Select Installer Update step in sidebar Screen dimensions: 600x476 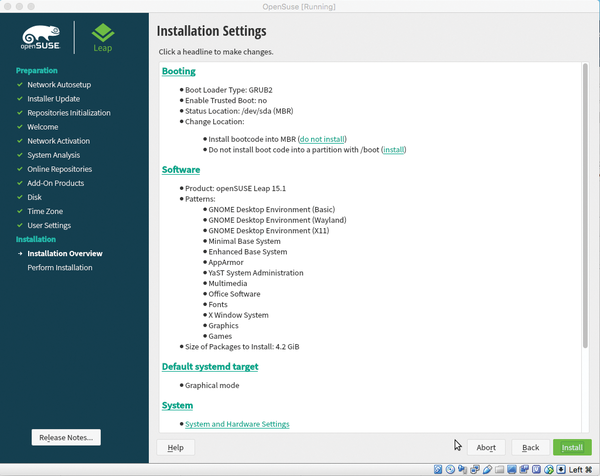click(54, 99)
